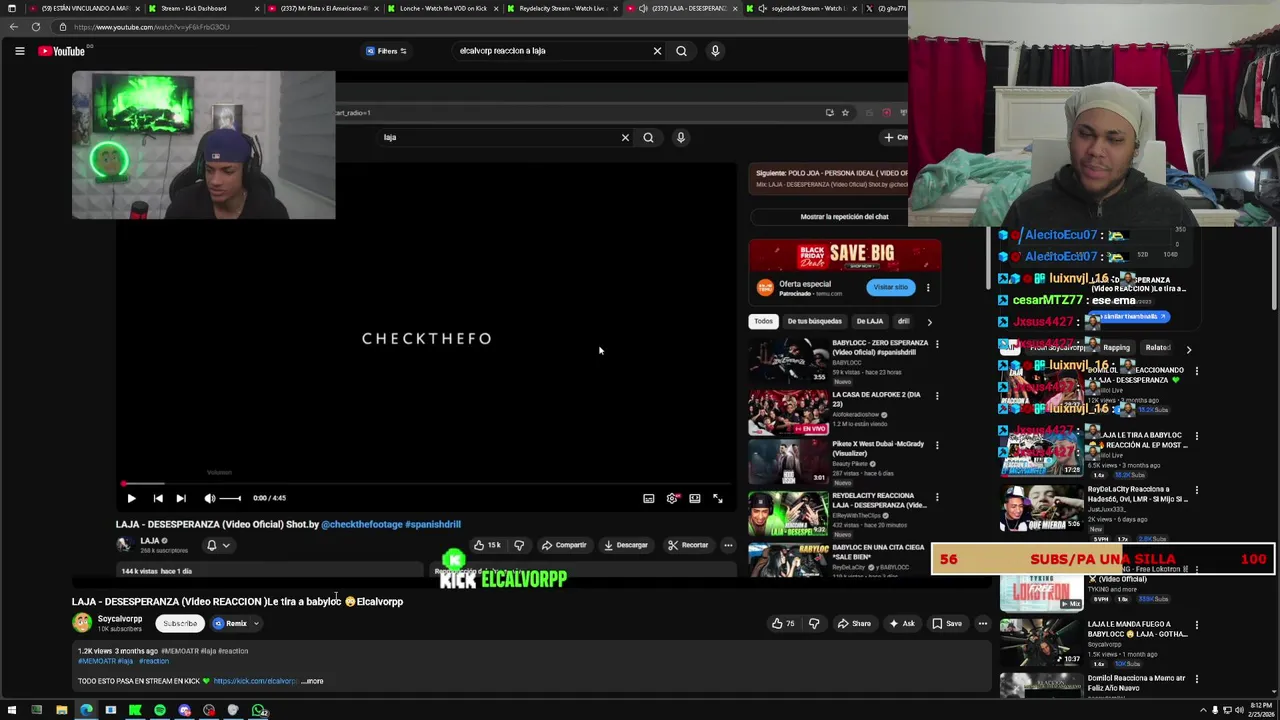This screenshot has height=720, width=1280.
Task: Share the reaction video
Action: pos(853,623)
